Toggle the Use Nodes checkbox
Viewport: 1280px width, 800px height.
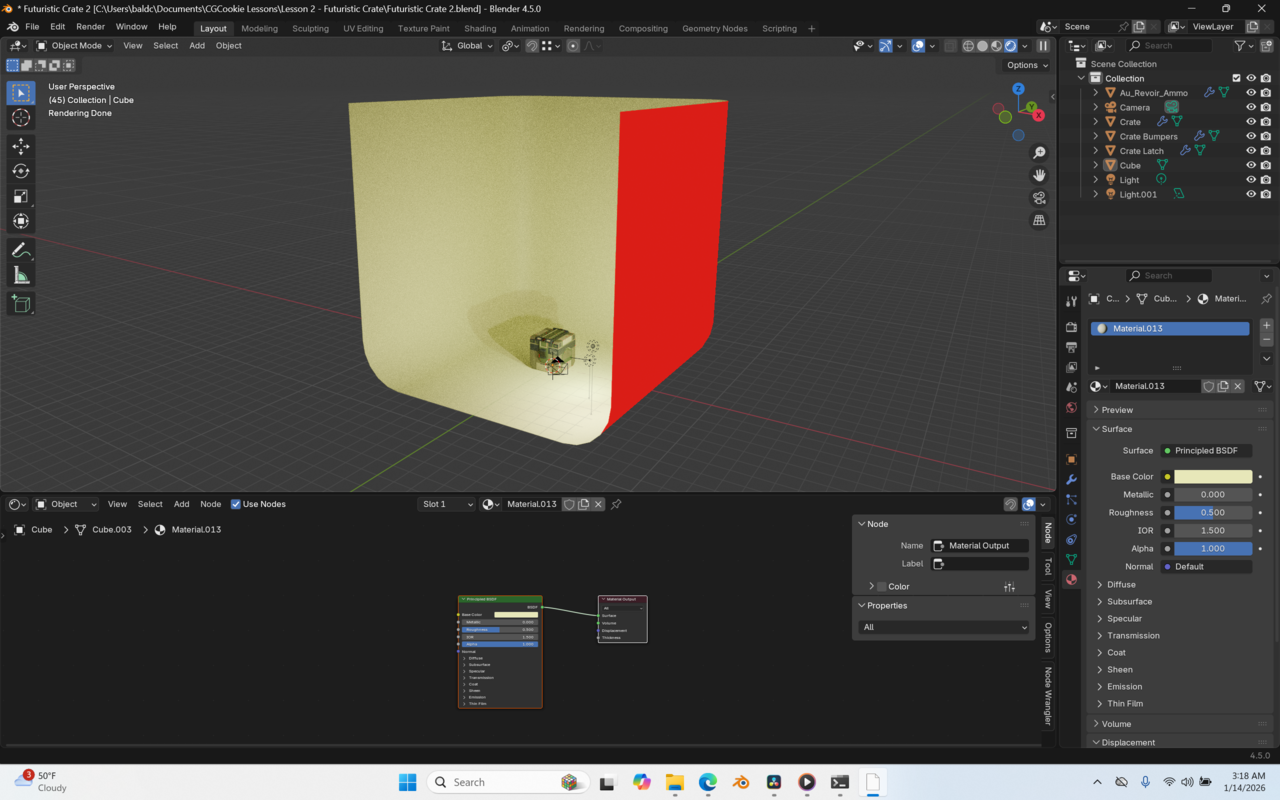237,504
